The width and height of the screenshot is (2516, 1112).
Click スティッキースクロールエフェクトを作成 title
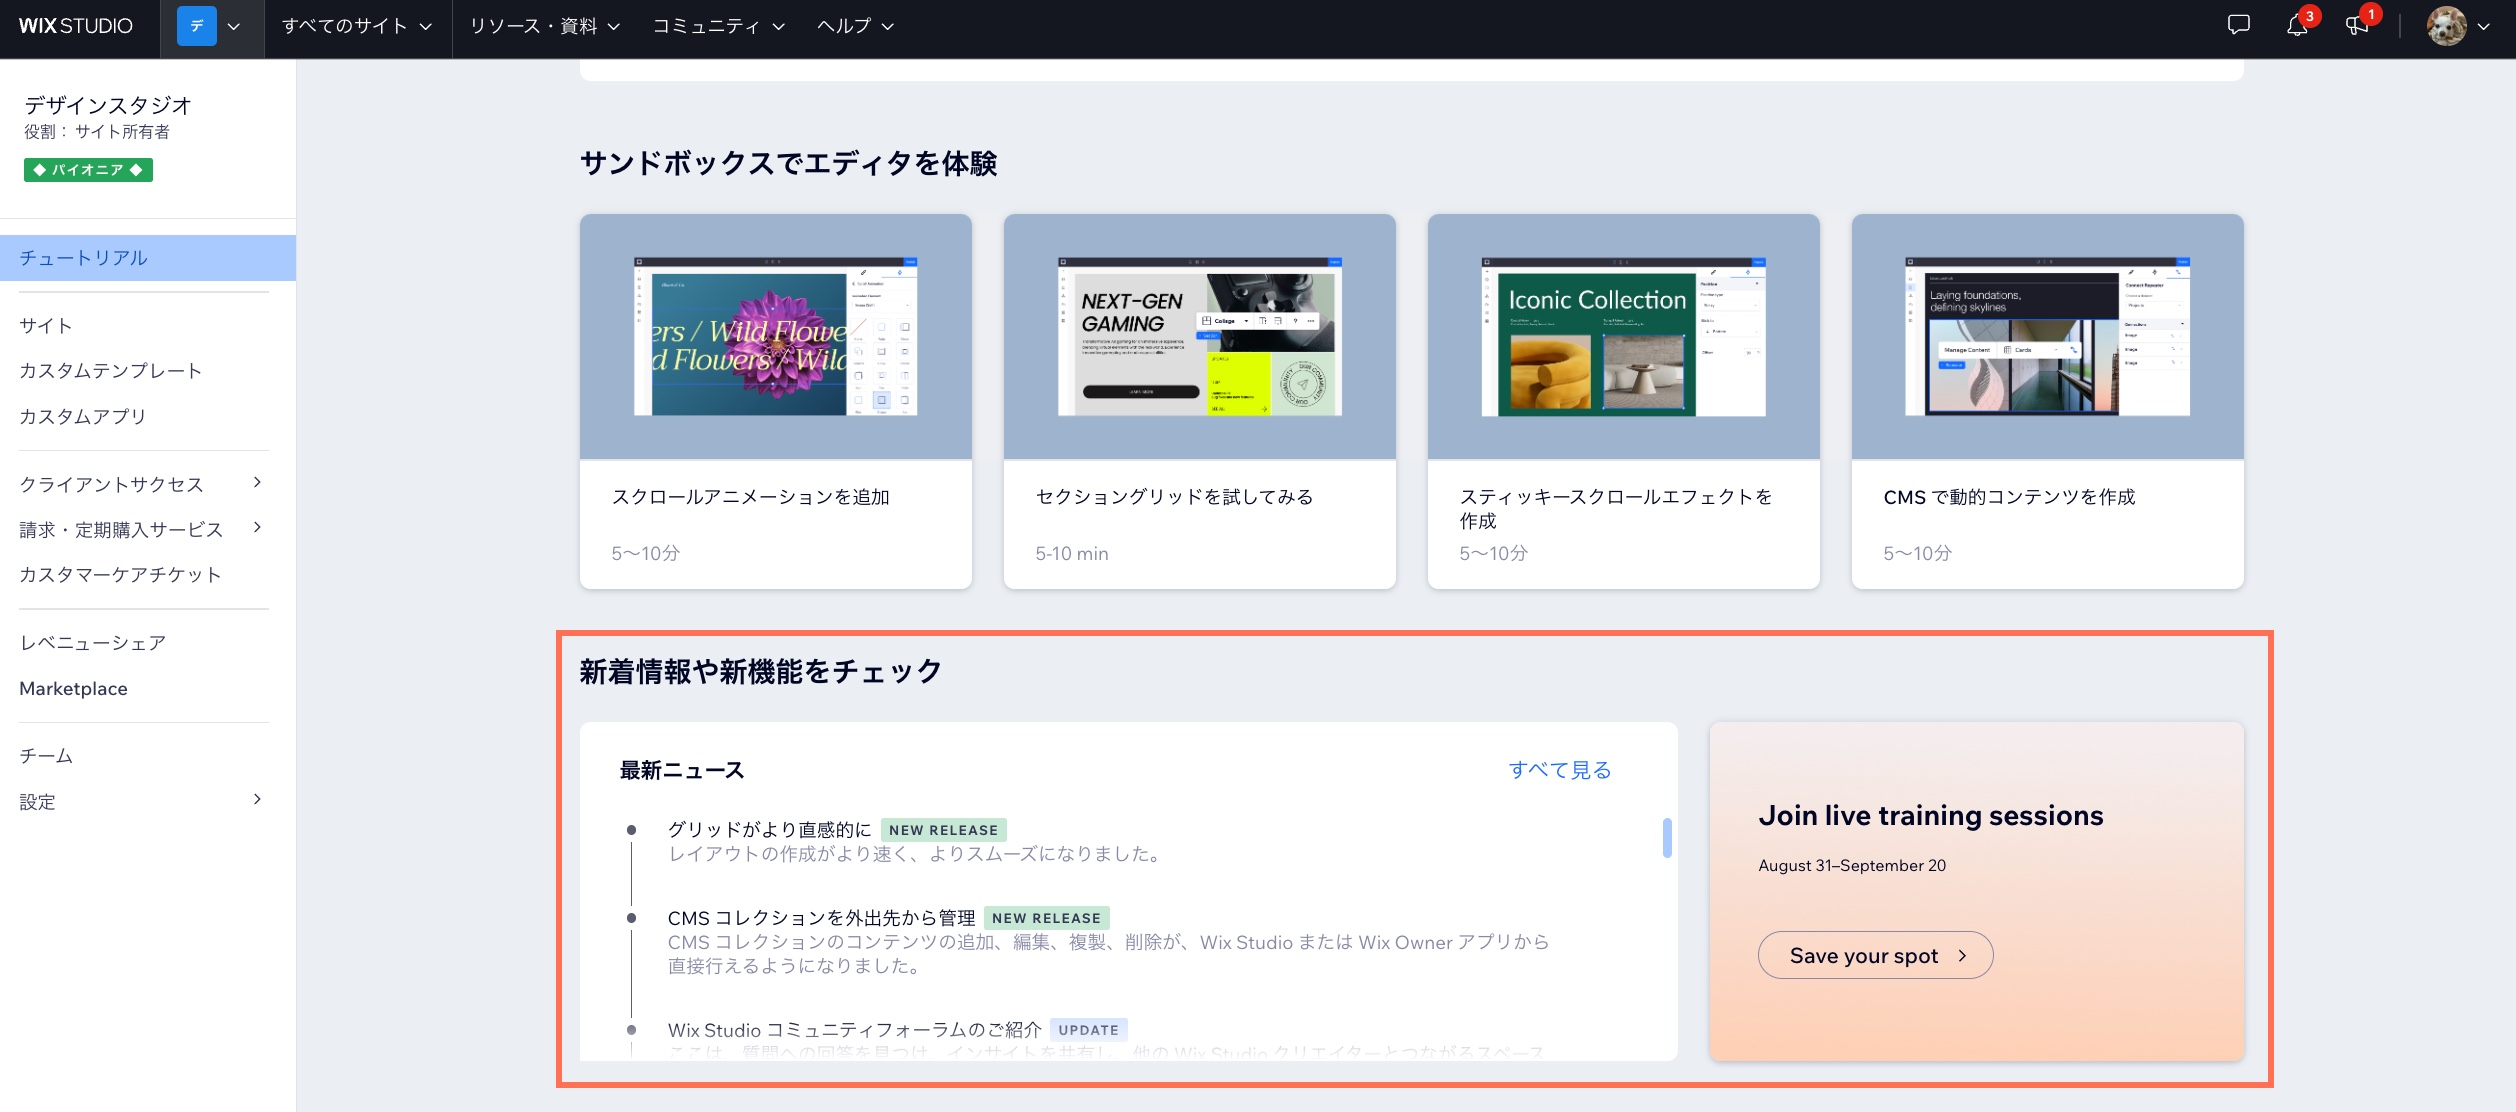click(x=1615, y=509)
